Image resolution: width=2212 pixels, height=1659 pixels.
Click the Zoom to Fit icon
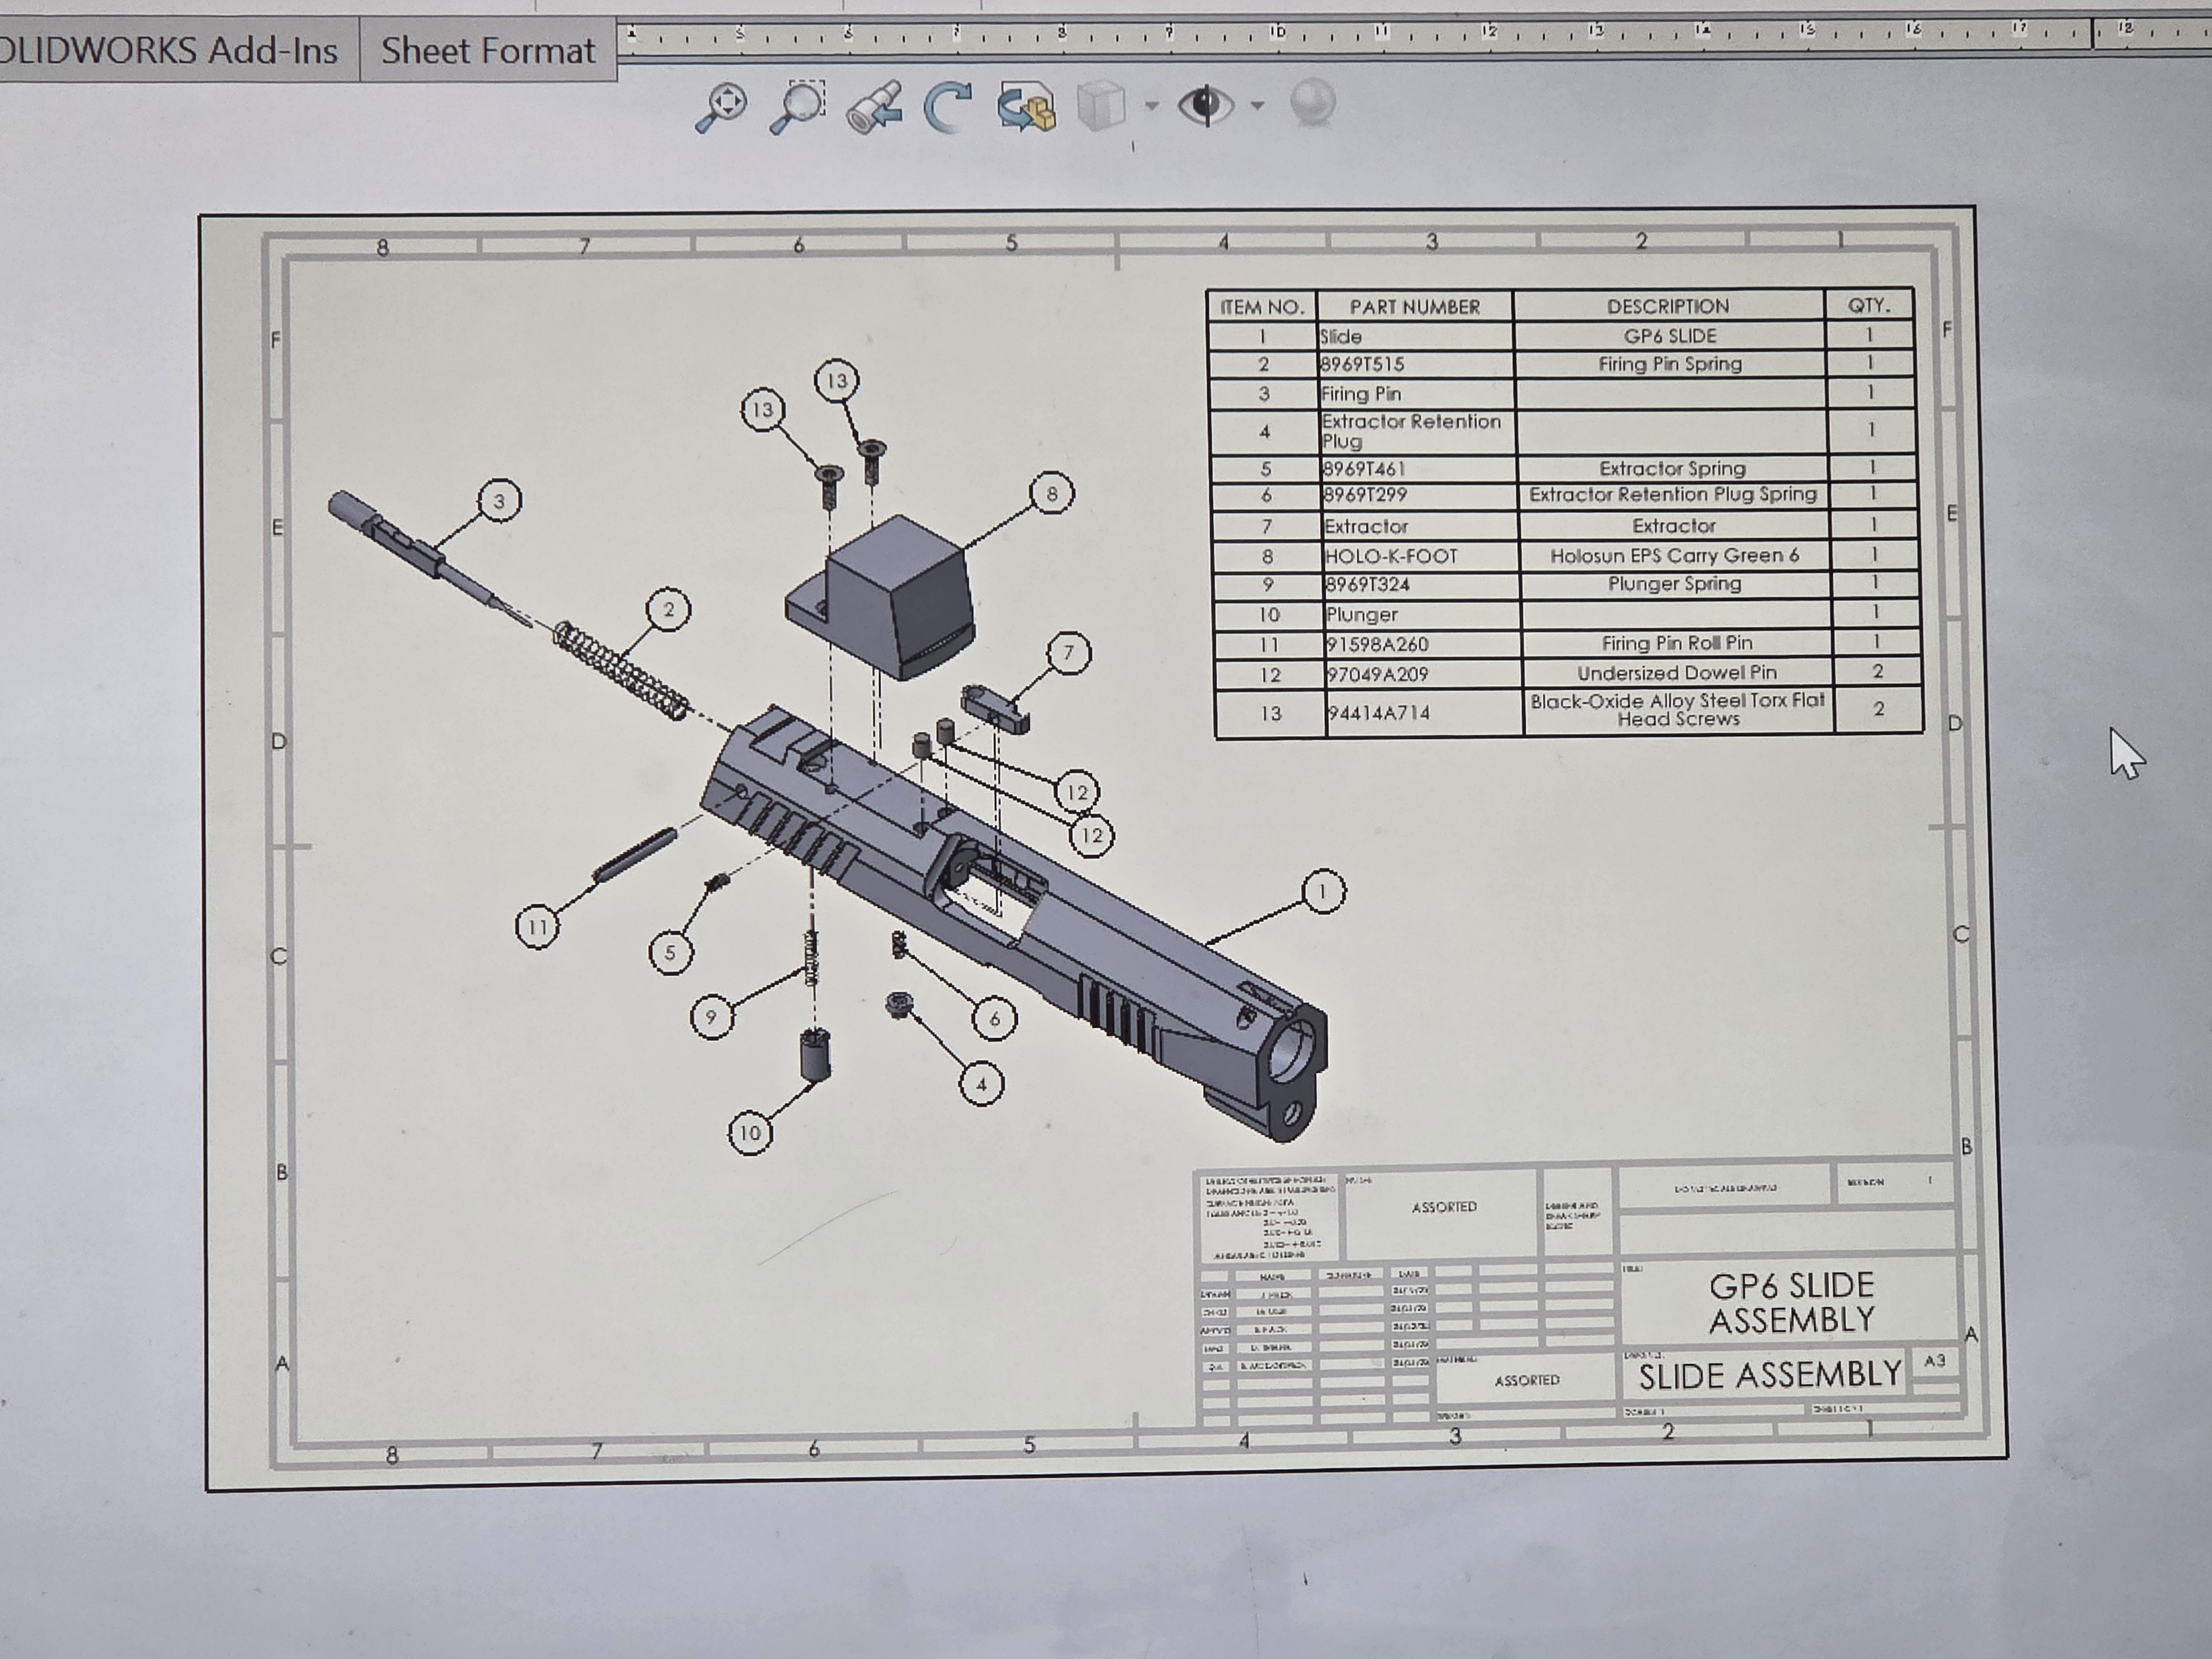click(x=721, y=106)
